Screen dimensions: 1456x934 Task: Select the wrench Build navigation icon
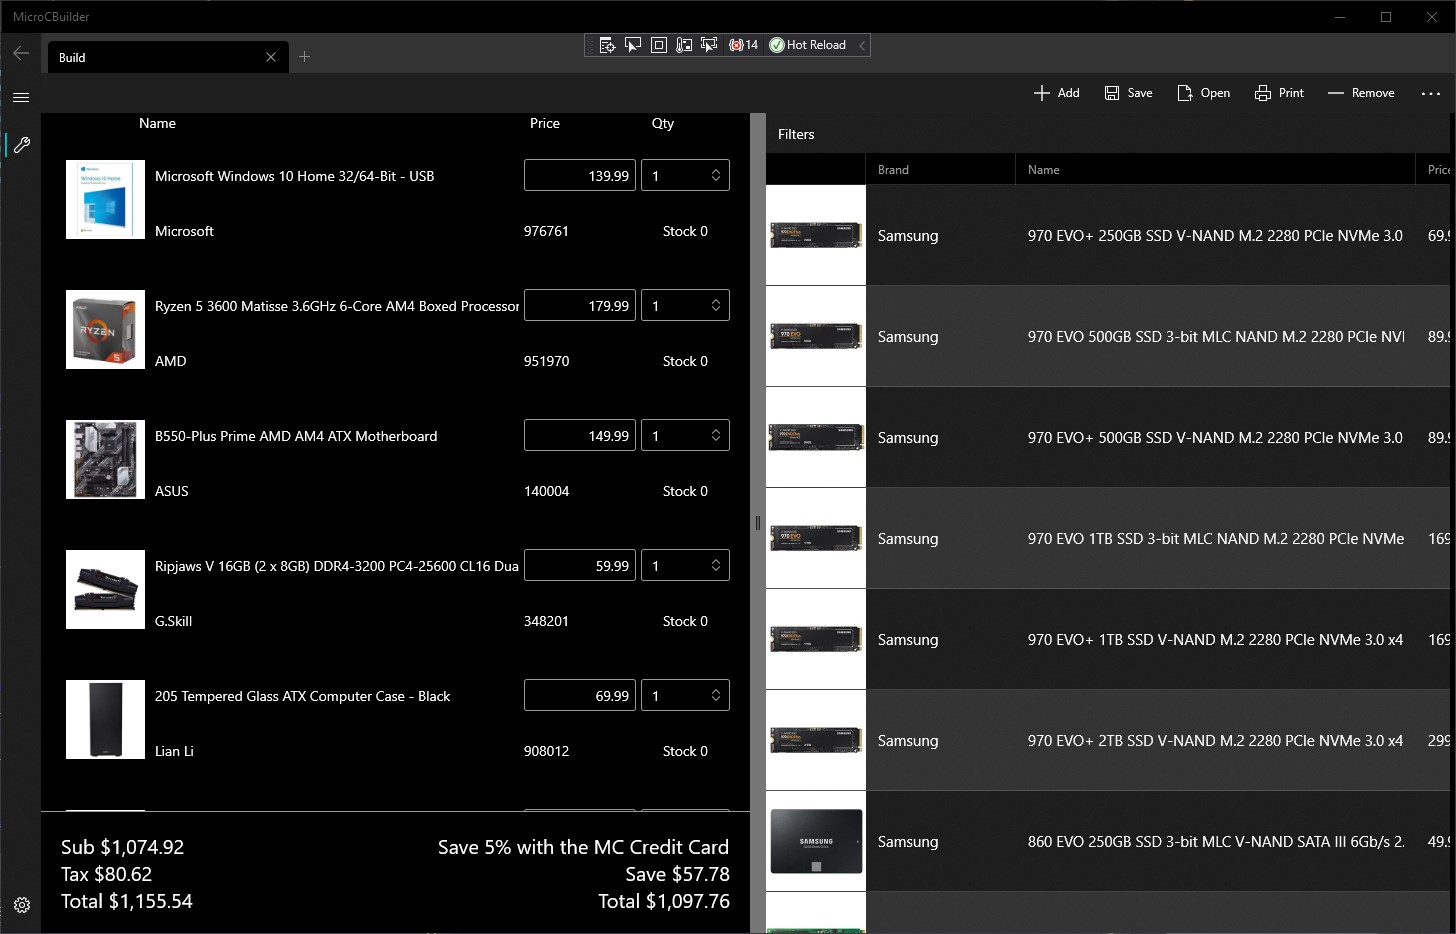[x=22, y=145]
